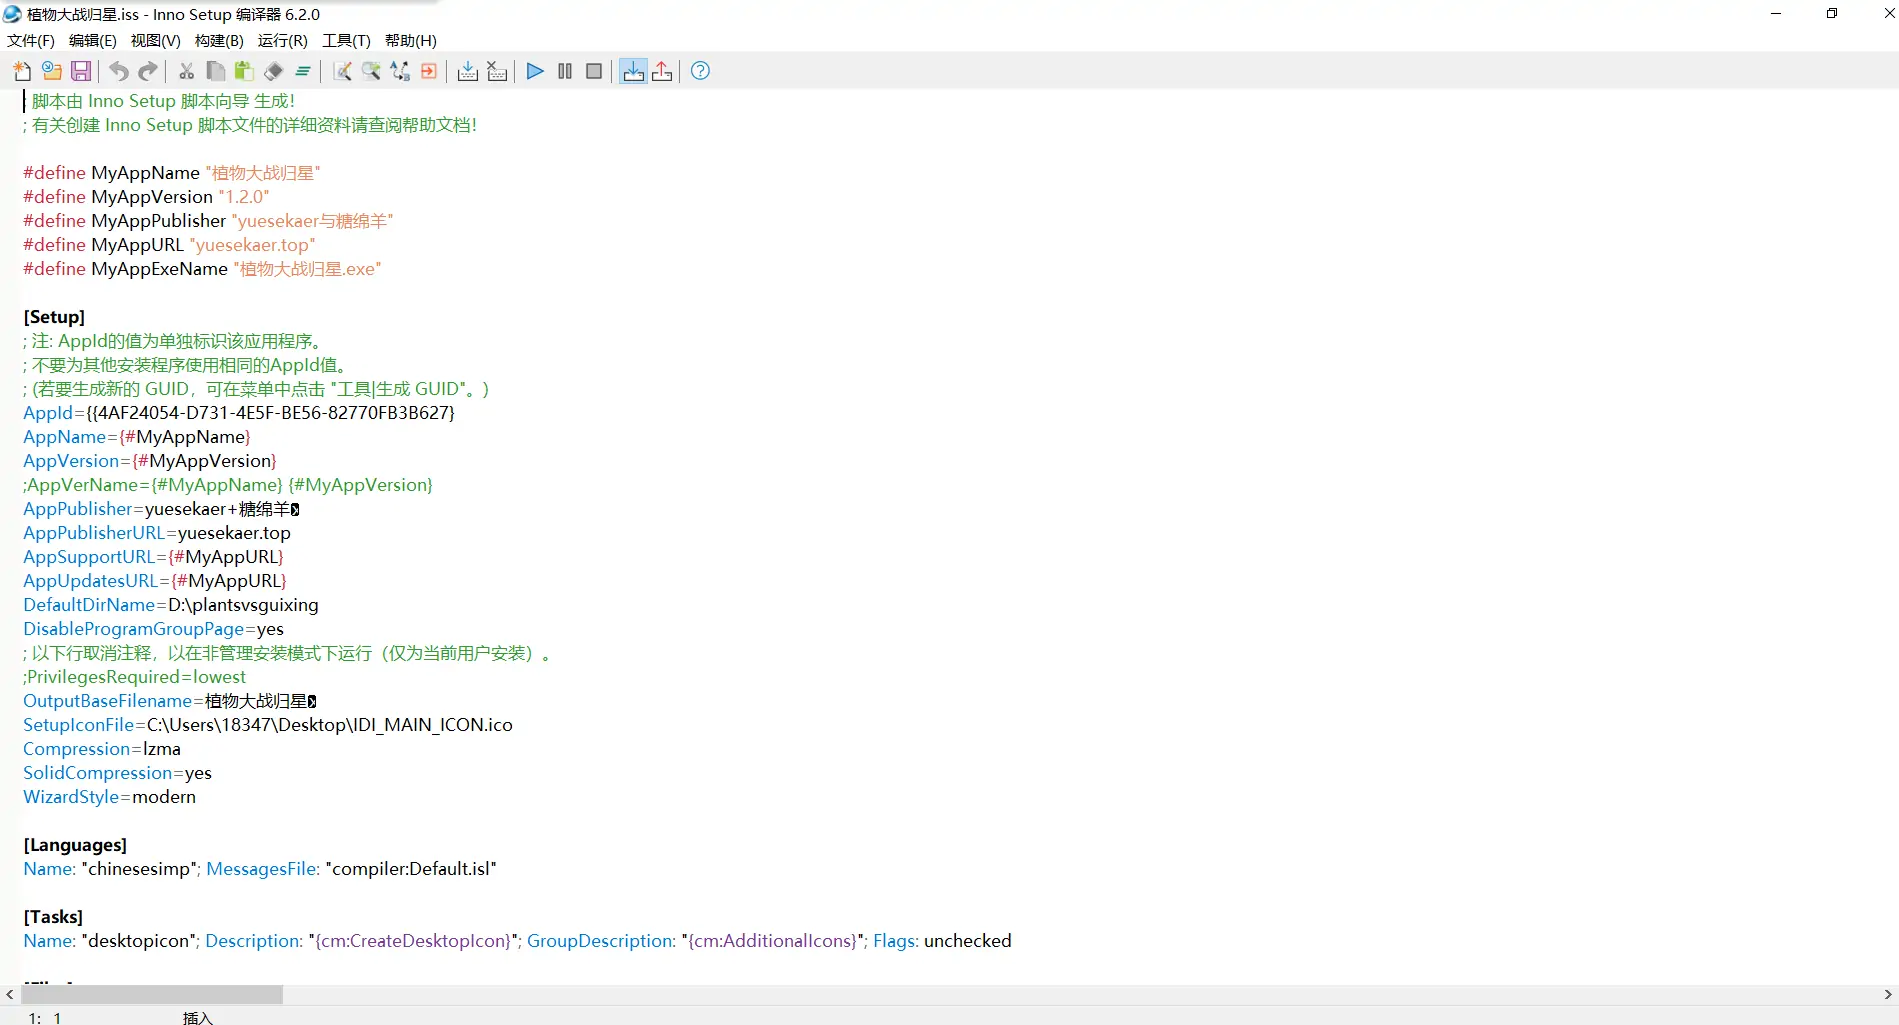Save the script with floppy icon

(x=81, y=71)
